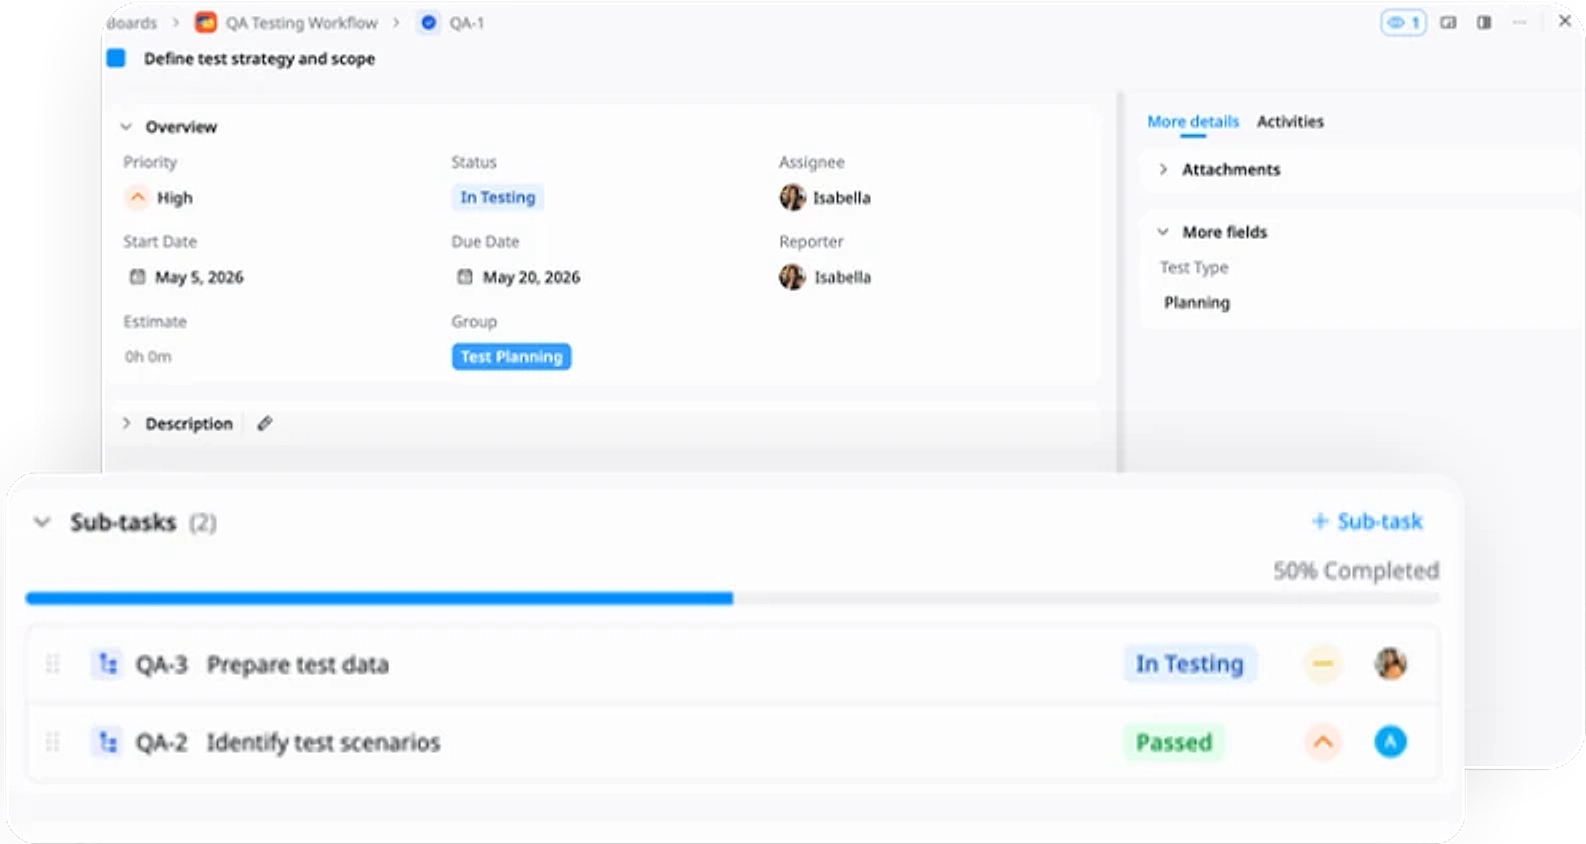Collapse the Sub-tasks list
Image resolution: width=1586 pixels, height=844 pixels.
42,522
